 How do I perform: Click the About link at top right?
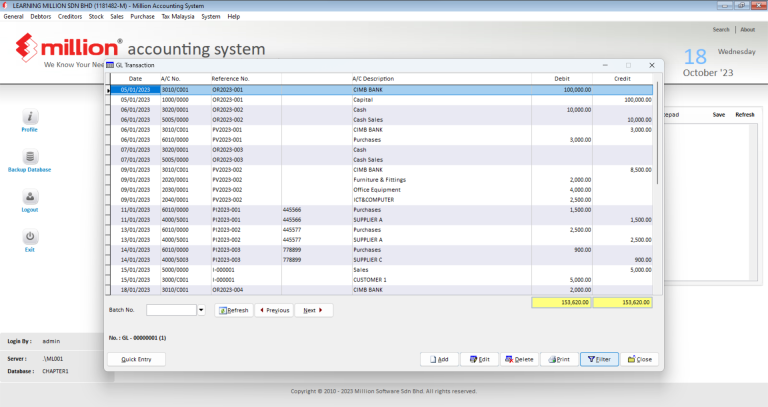pos(747,30)
